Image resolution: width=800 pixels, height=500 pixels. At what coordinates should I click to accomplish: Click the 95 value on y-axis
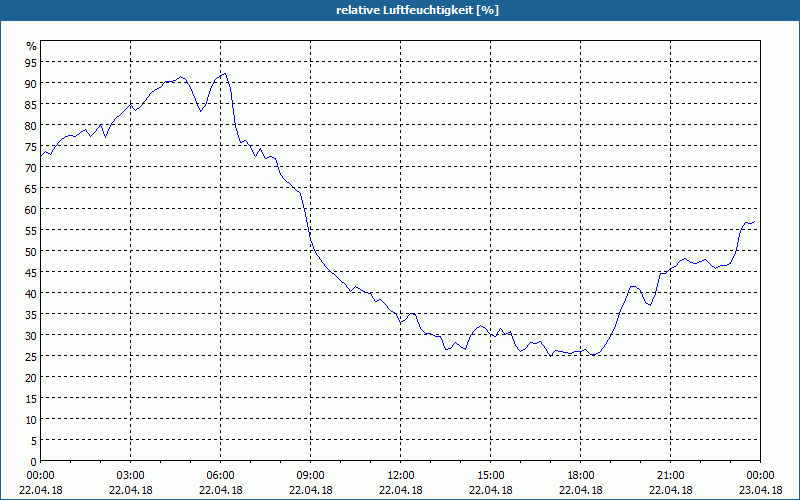click(x=32, y=62)
